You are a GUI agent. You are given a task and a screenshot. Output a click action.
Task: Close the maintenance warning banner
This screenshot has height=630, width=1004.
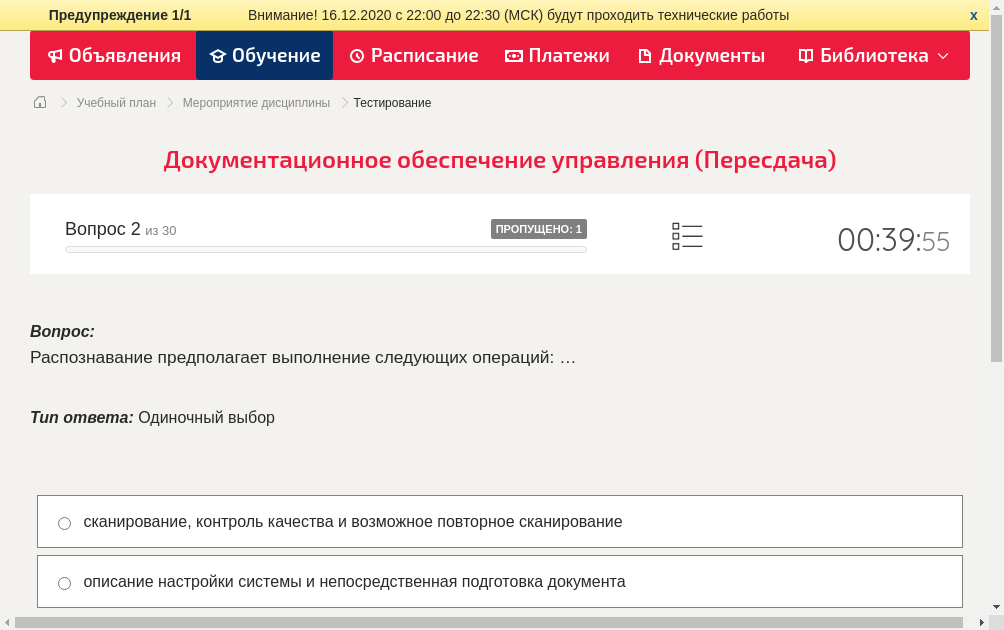point(973,15)
